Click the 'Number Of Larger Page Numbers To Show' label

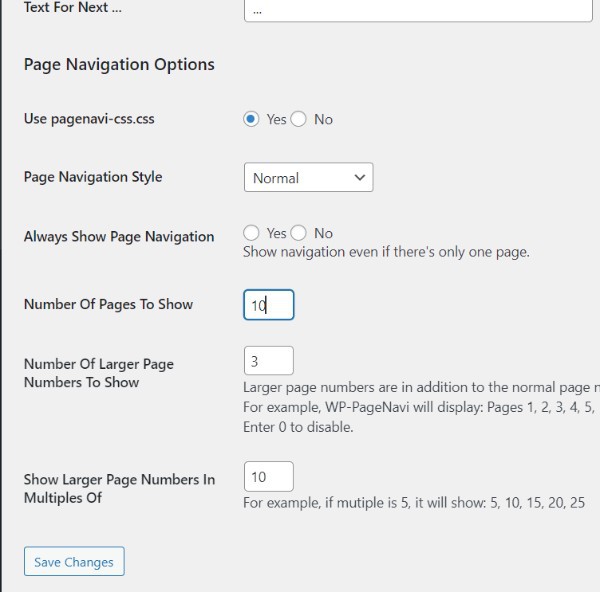(99, 373)
